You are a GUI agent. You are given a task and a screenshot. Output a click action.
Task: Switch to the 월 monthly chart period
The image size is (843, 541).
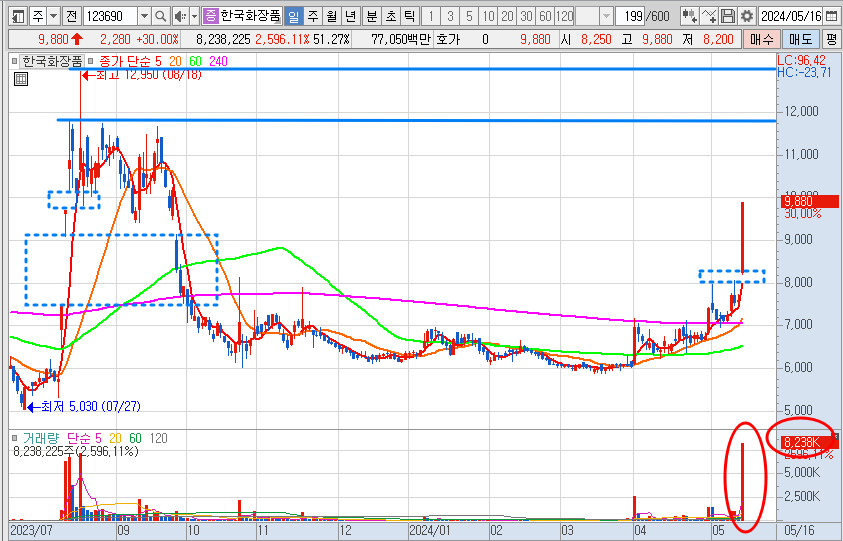click(x=332, y=16)
